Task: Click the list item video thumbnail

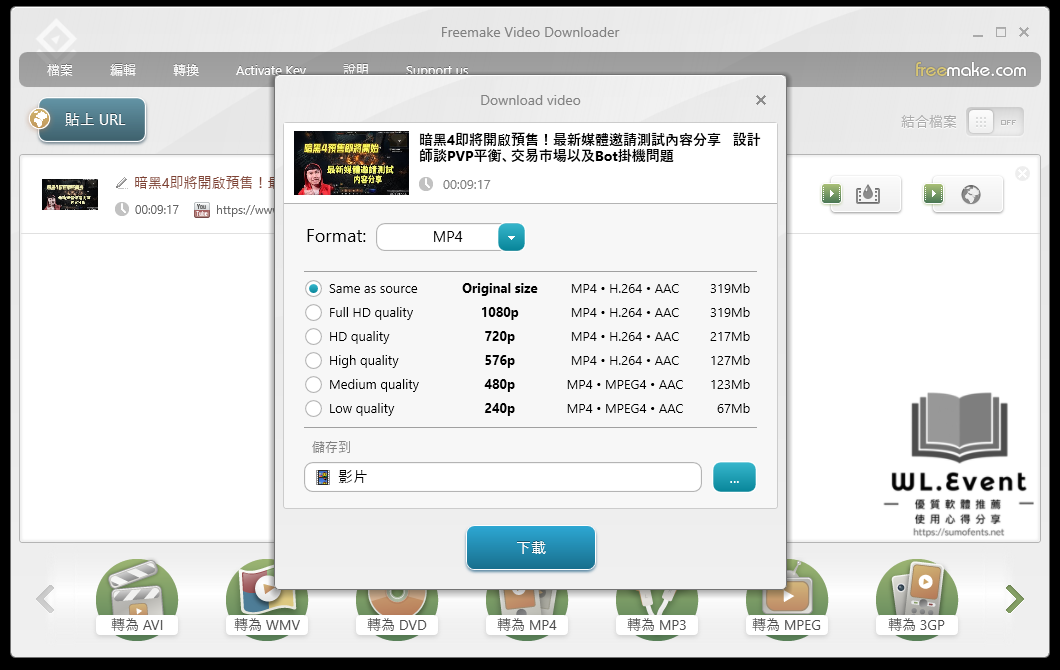Action: click(x=70, y=195)
